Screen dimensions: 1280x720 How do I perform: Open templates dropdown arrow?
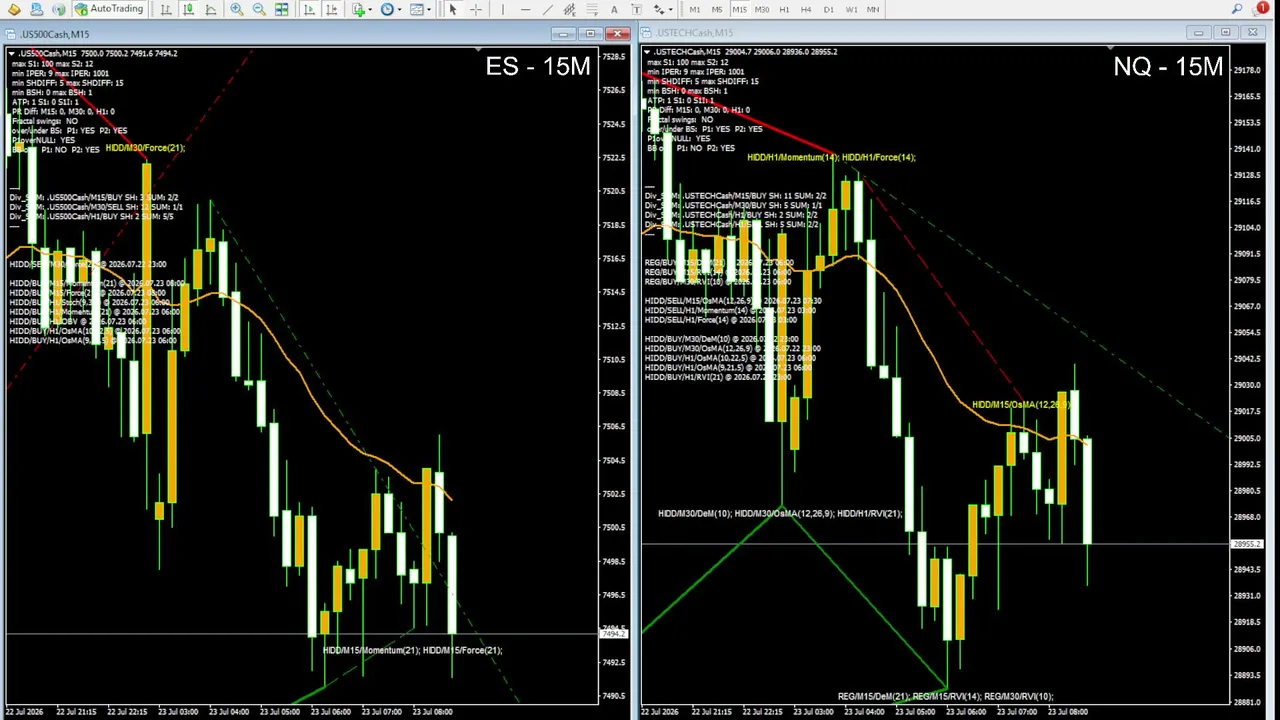click(430, 9)
